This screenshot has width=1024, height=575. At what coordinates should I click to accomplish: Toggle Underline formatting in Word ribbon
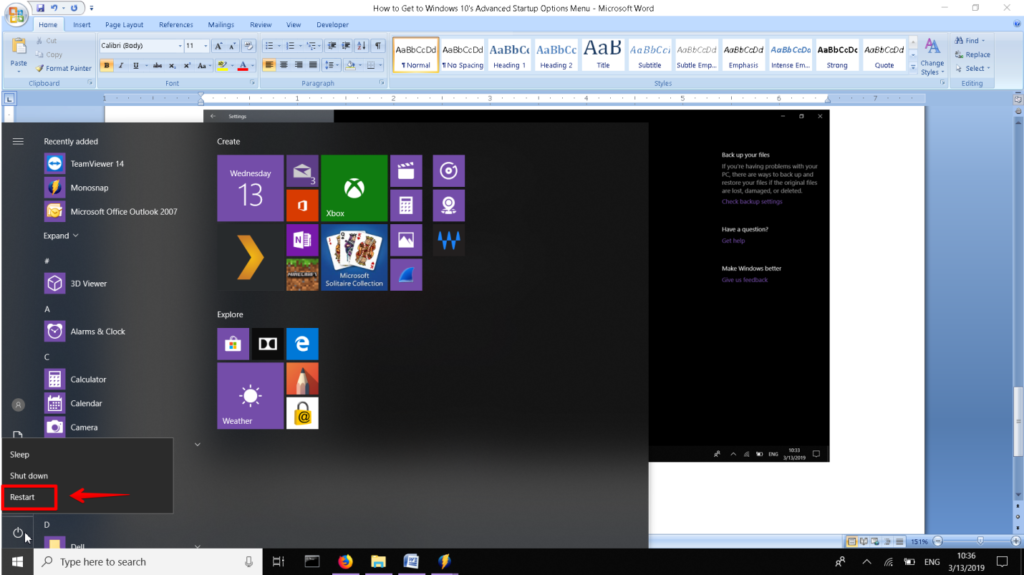[x=136, y=65]
